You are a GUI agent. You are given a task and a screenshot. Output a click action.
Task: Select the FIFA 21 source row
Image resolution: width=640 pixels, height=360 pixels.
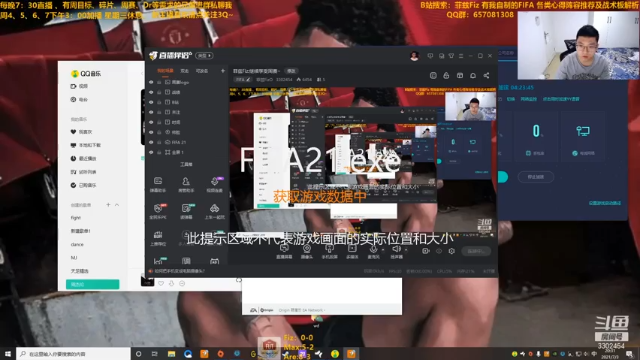(187, 142)
